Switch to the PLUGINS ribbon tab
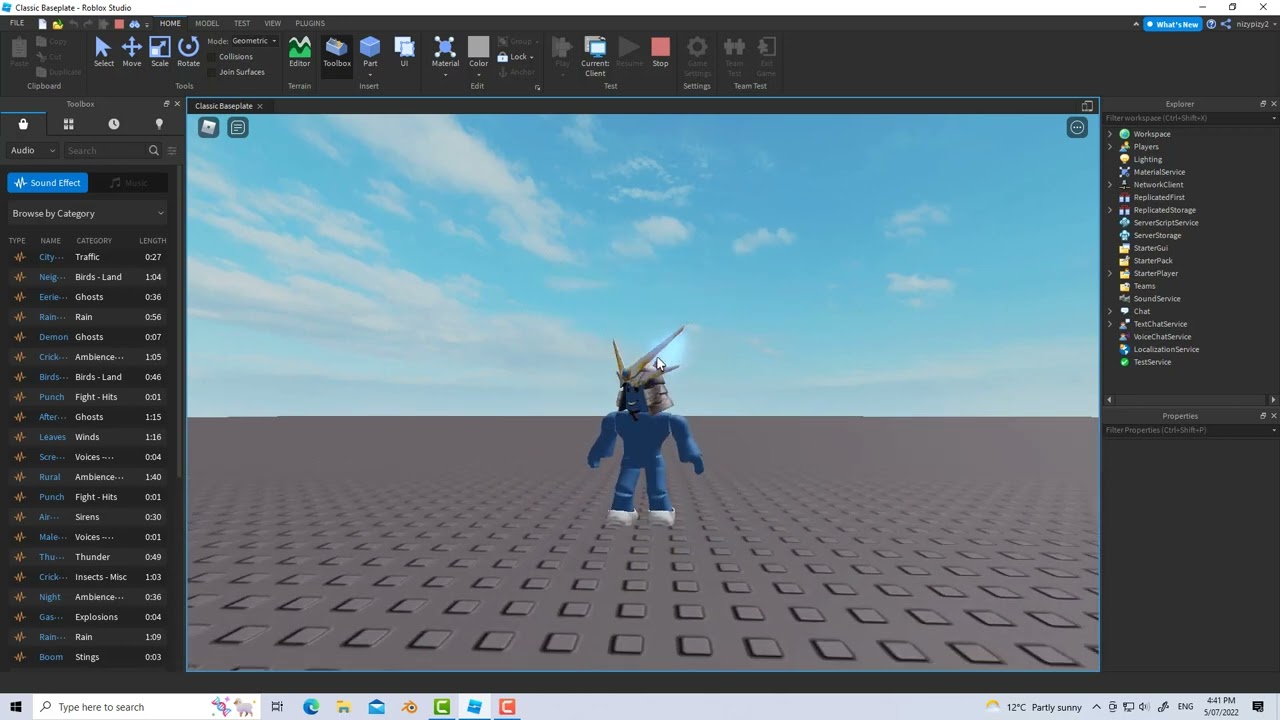This screenshot has height=720, width=1280. click(310, 23)
